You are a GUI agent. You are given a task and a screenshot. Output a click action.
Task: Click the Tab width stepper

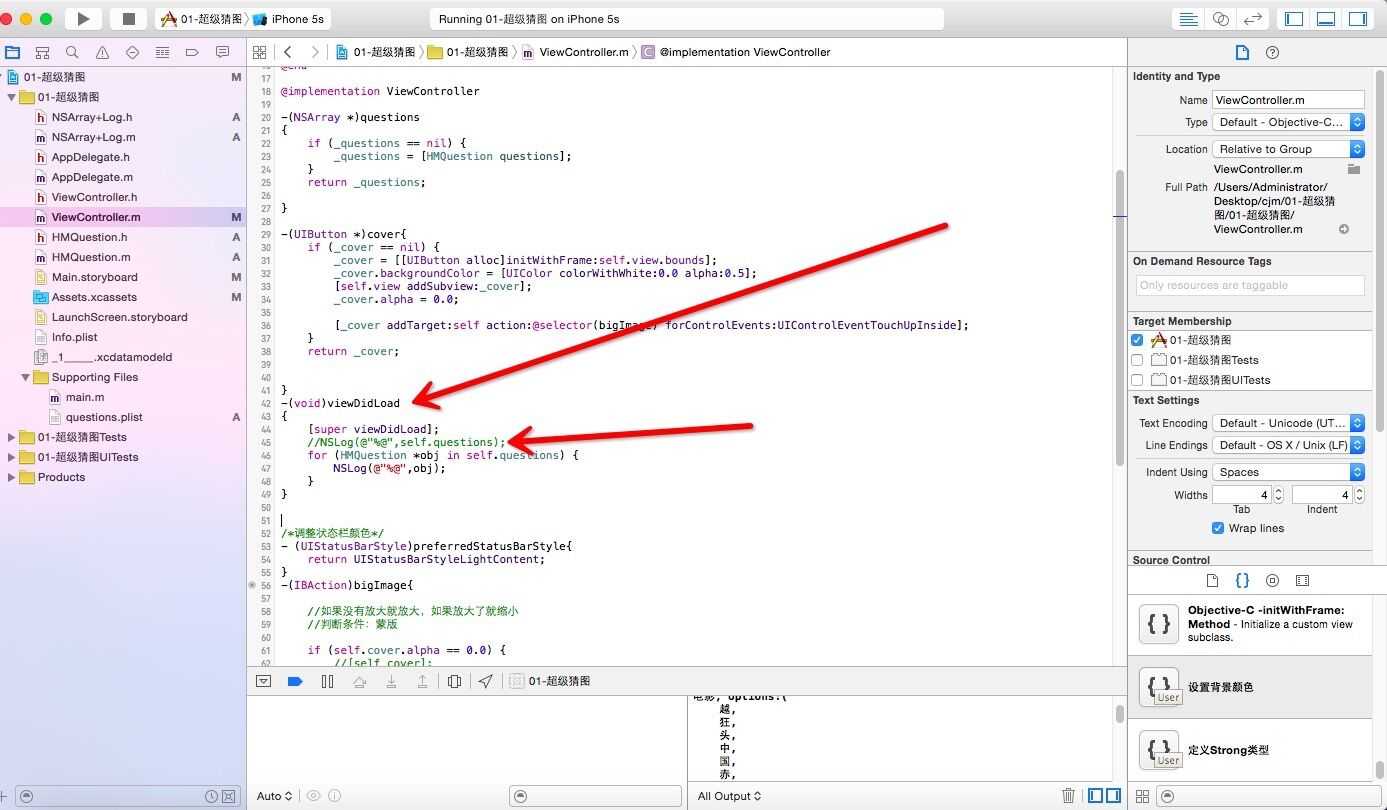click(x=1278, y=495)
